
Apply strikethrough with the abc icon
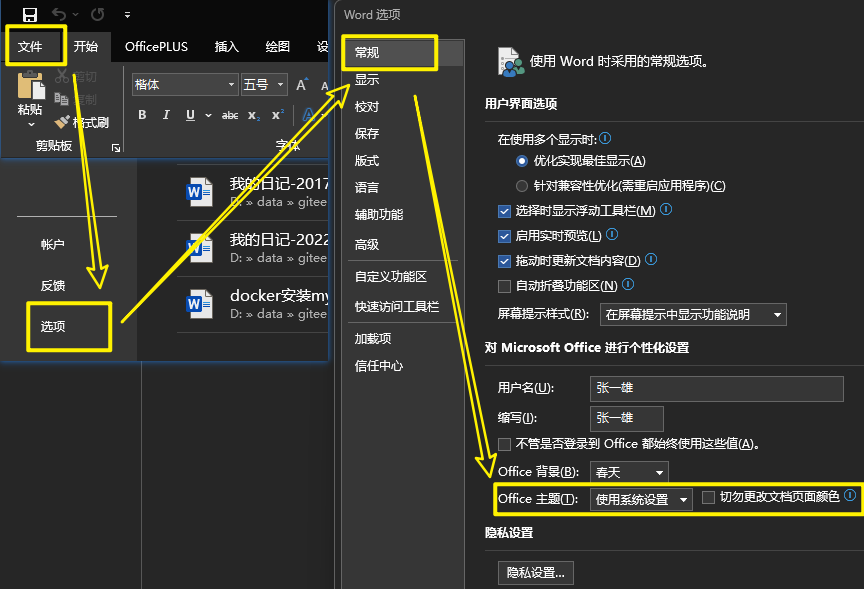[230, 115]
